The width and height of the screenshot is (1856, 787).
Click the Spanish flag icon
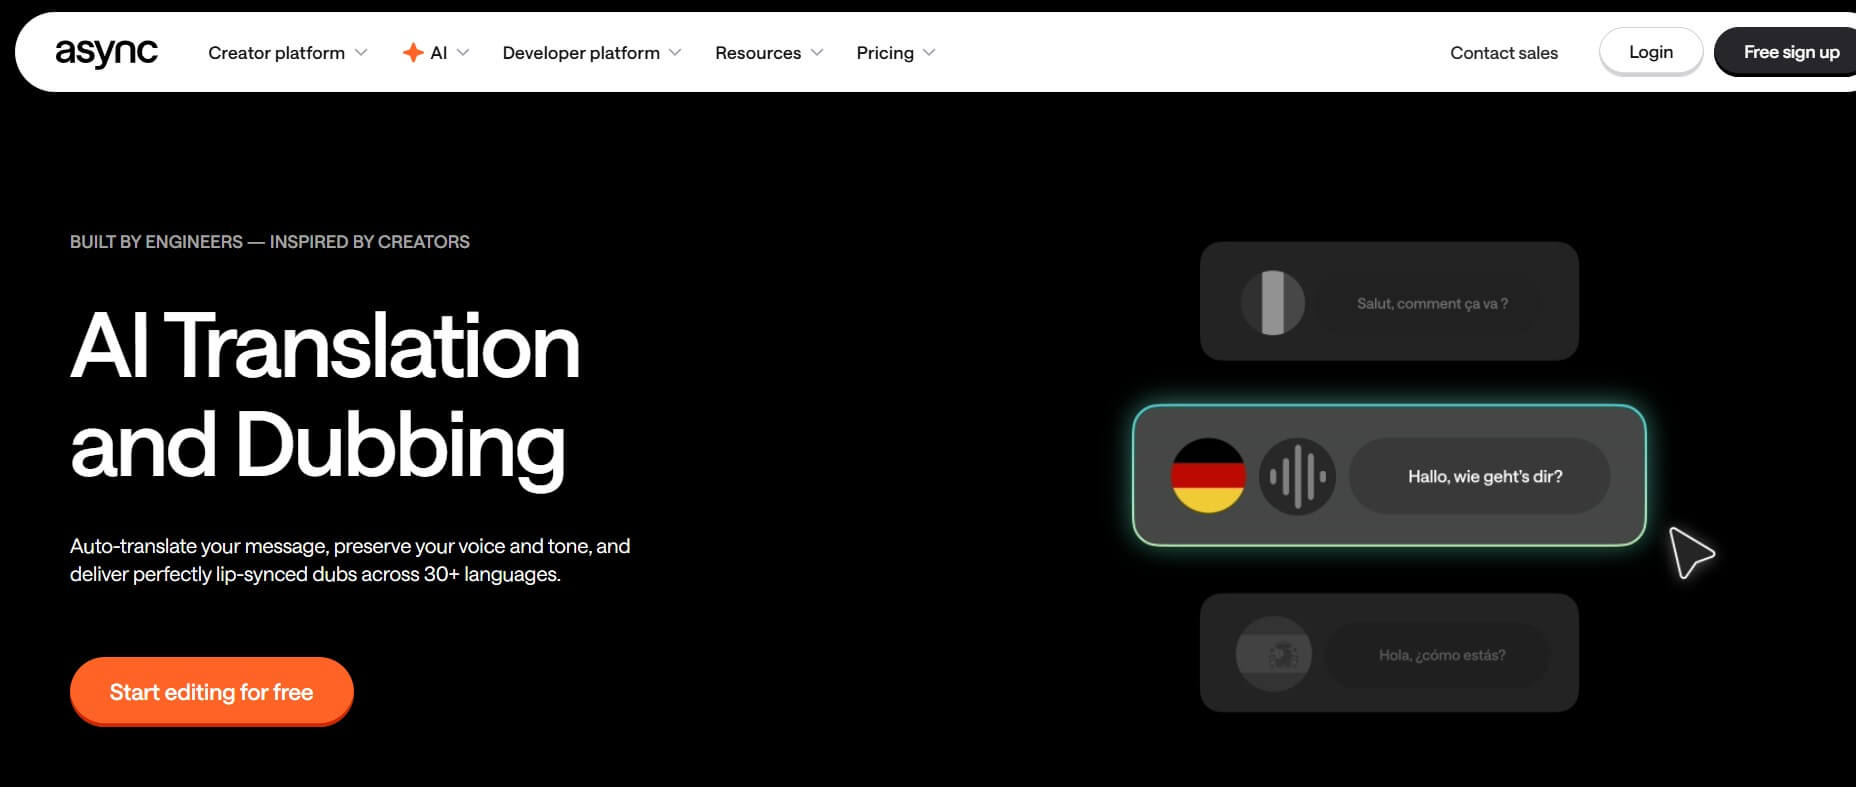(1273, 655)
